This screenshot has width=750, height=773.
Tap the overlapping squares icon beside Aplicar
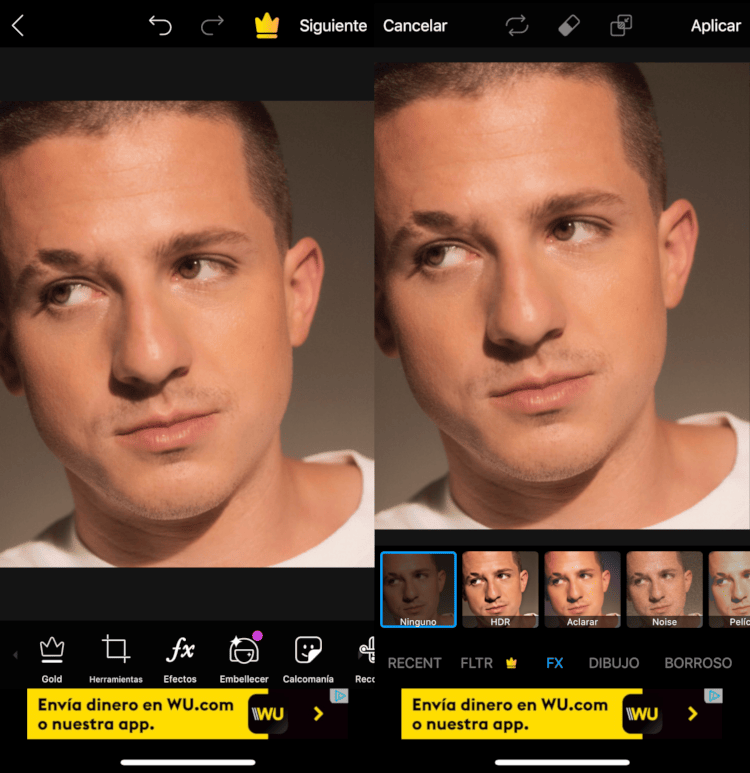[621, 26]
